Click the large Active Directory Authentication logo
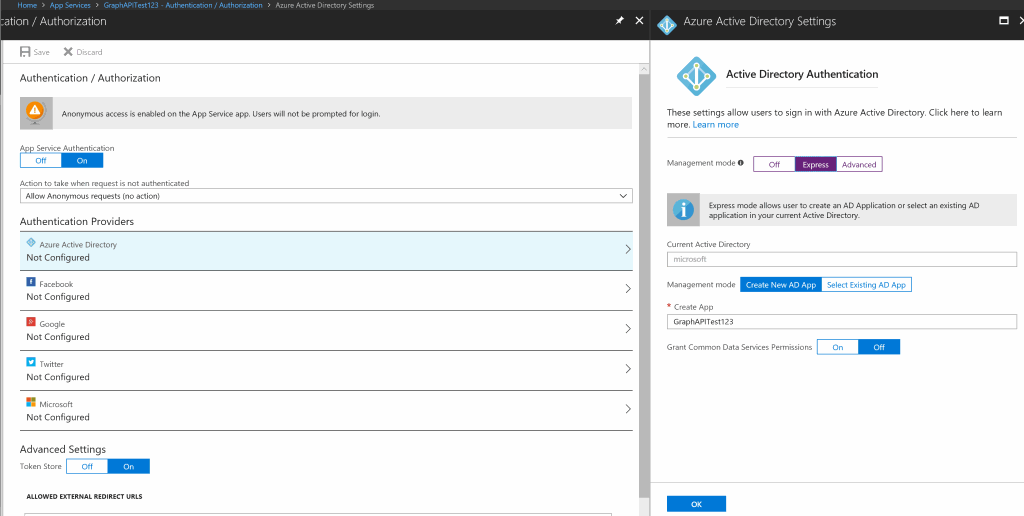Viewport: 1024px width, 516px height. [x=696, y=76]
